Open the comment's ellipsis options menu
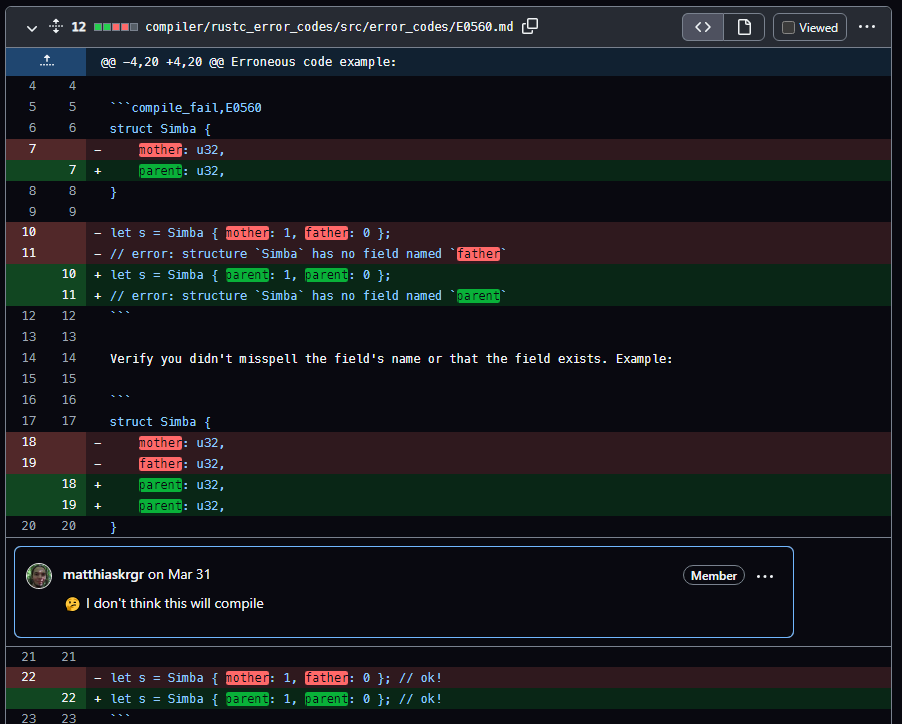The width and height of the screenshot is (902, 724). [x=765, y=576]
